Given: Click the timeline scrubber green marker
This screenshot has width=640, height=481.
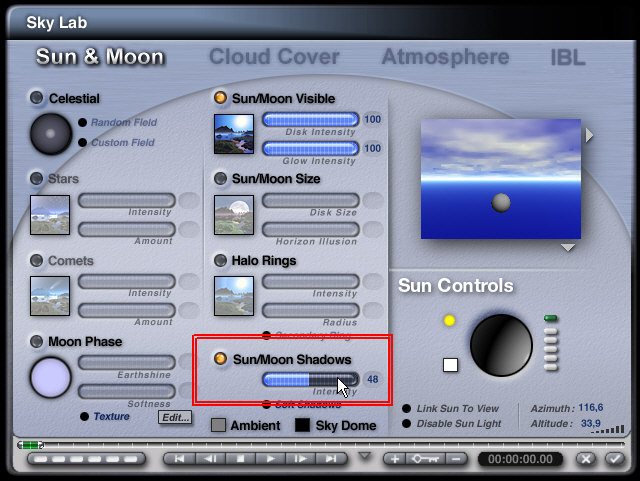Looking at the screenshot, I should click(x=31, y=445).
